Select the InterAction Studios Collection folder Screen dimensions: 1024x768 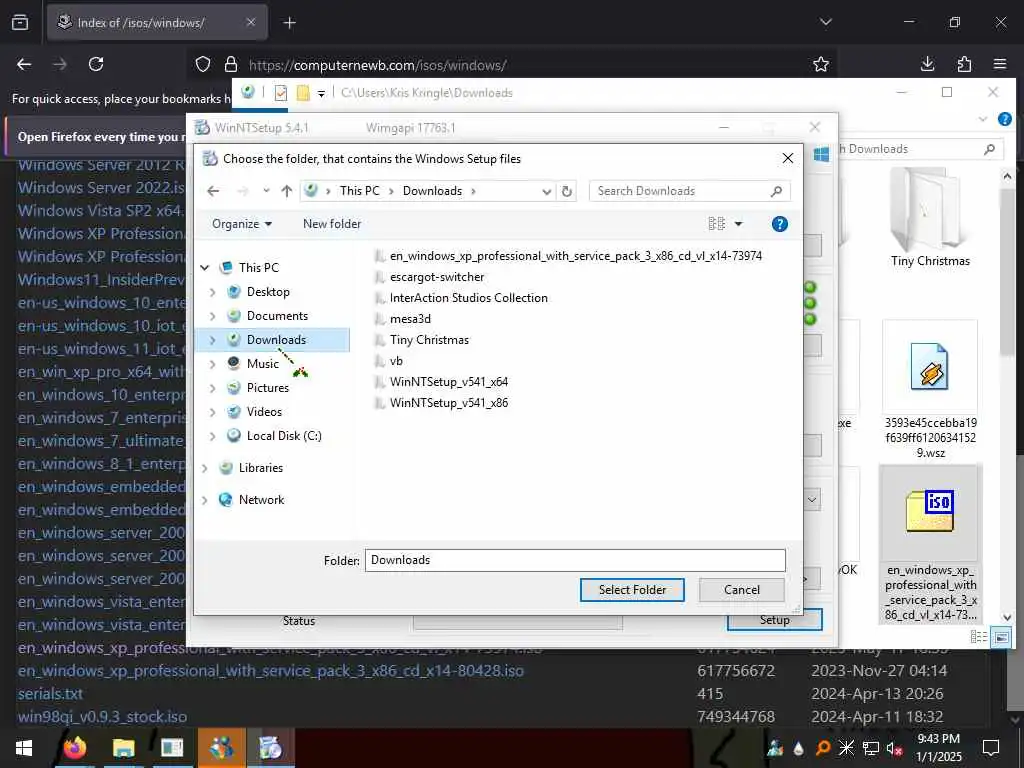click(x=468, y=298)
